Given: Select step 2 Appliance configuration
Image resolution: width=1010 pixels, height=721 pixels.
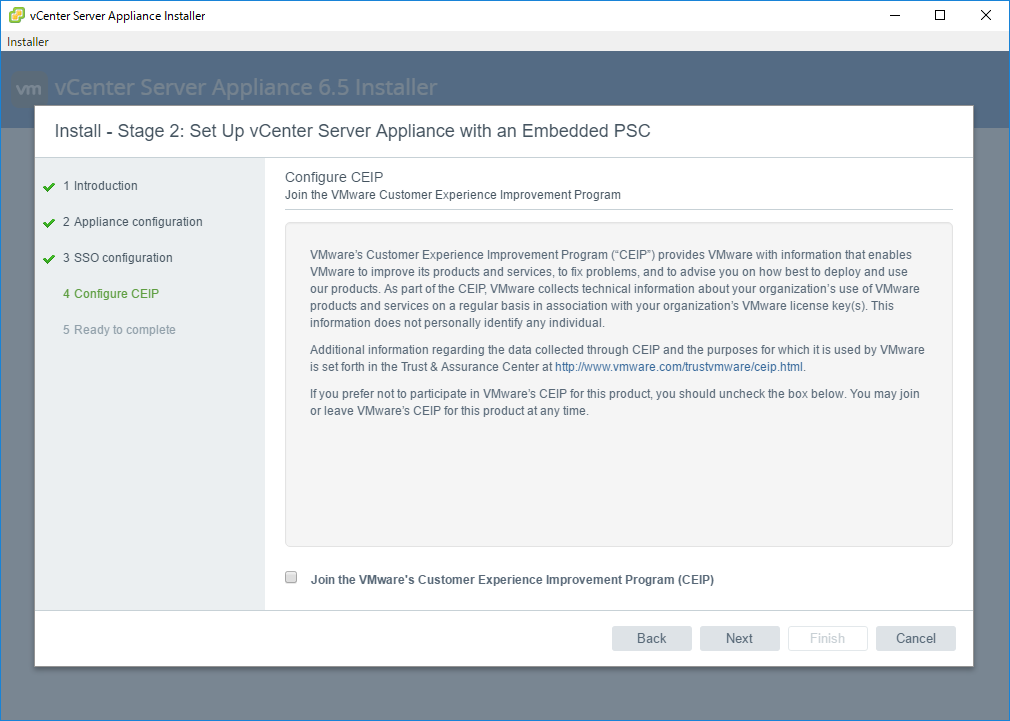Looking at the screenshot, I should [x=133, y=222].
